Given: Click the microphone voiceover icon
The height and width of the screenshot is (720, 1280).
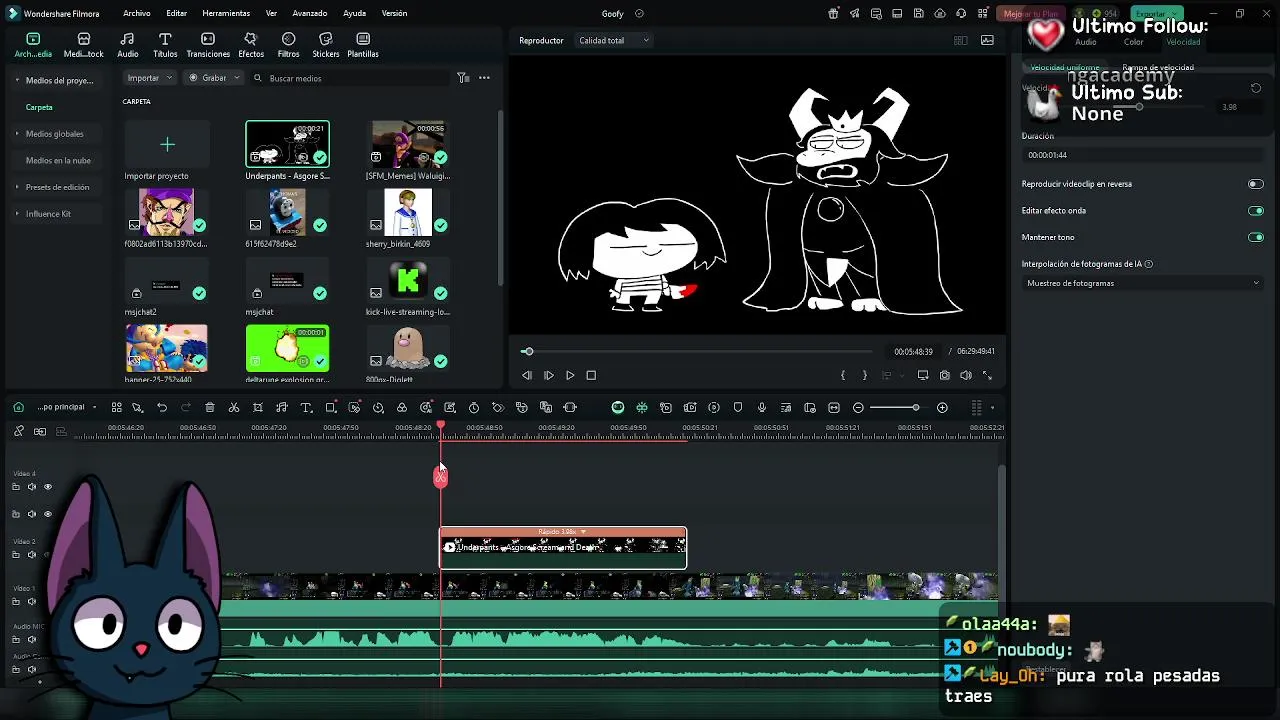Looking at the screenshot, I should coord(762,408).
